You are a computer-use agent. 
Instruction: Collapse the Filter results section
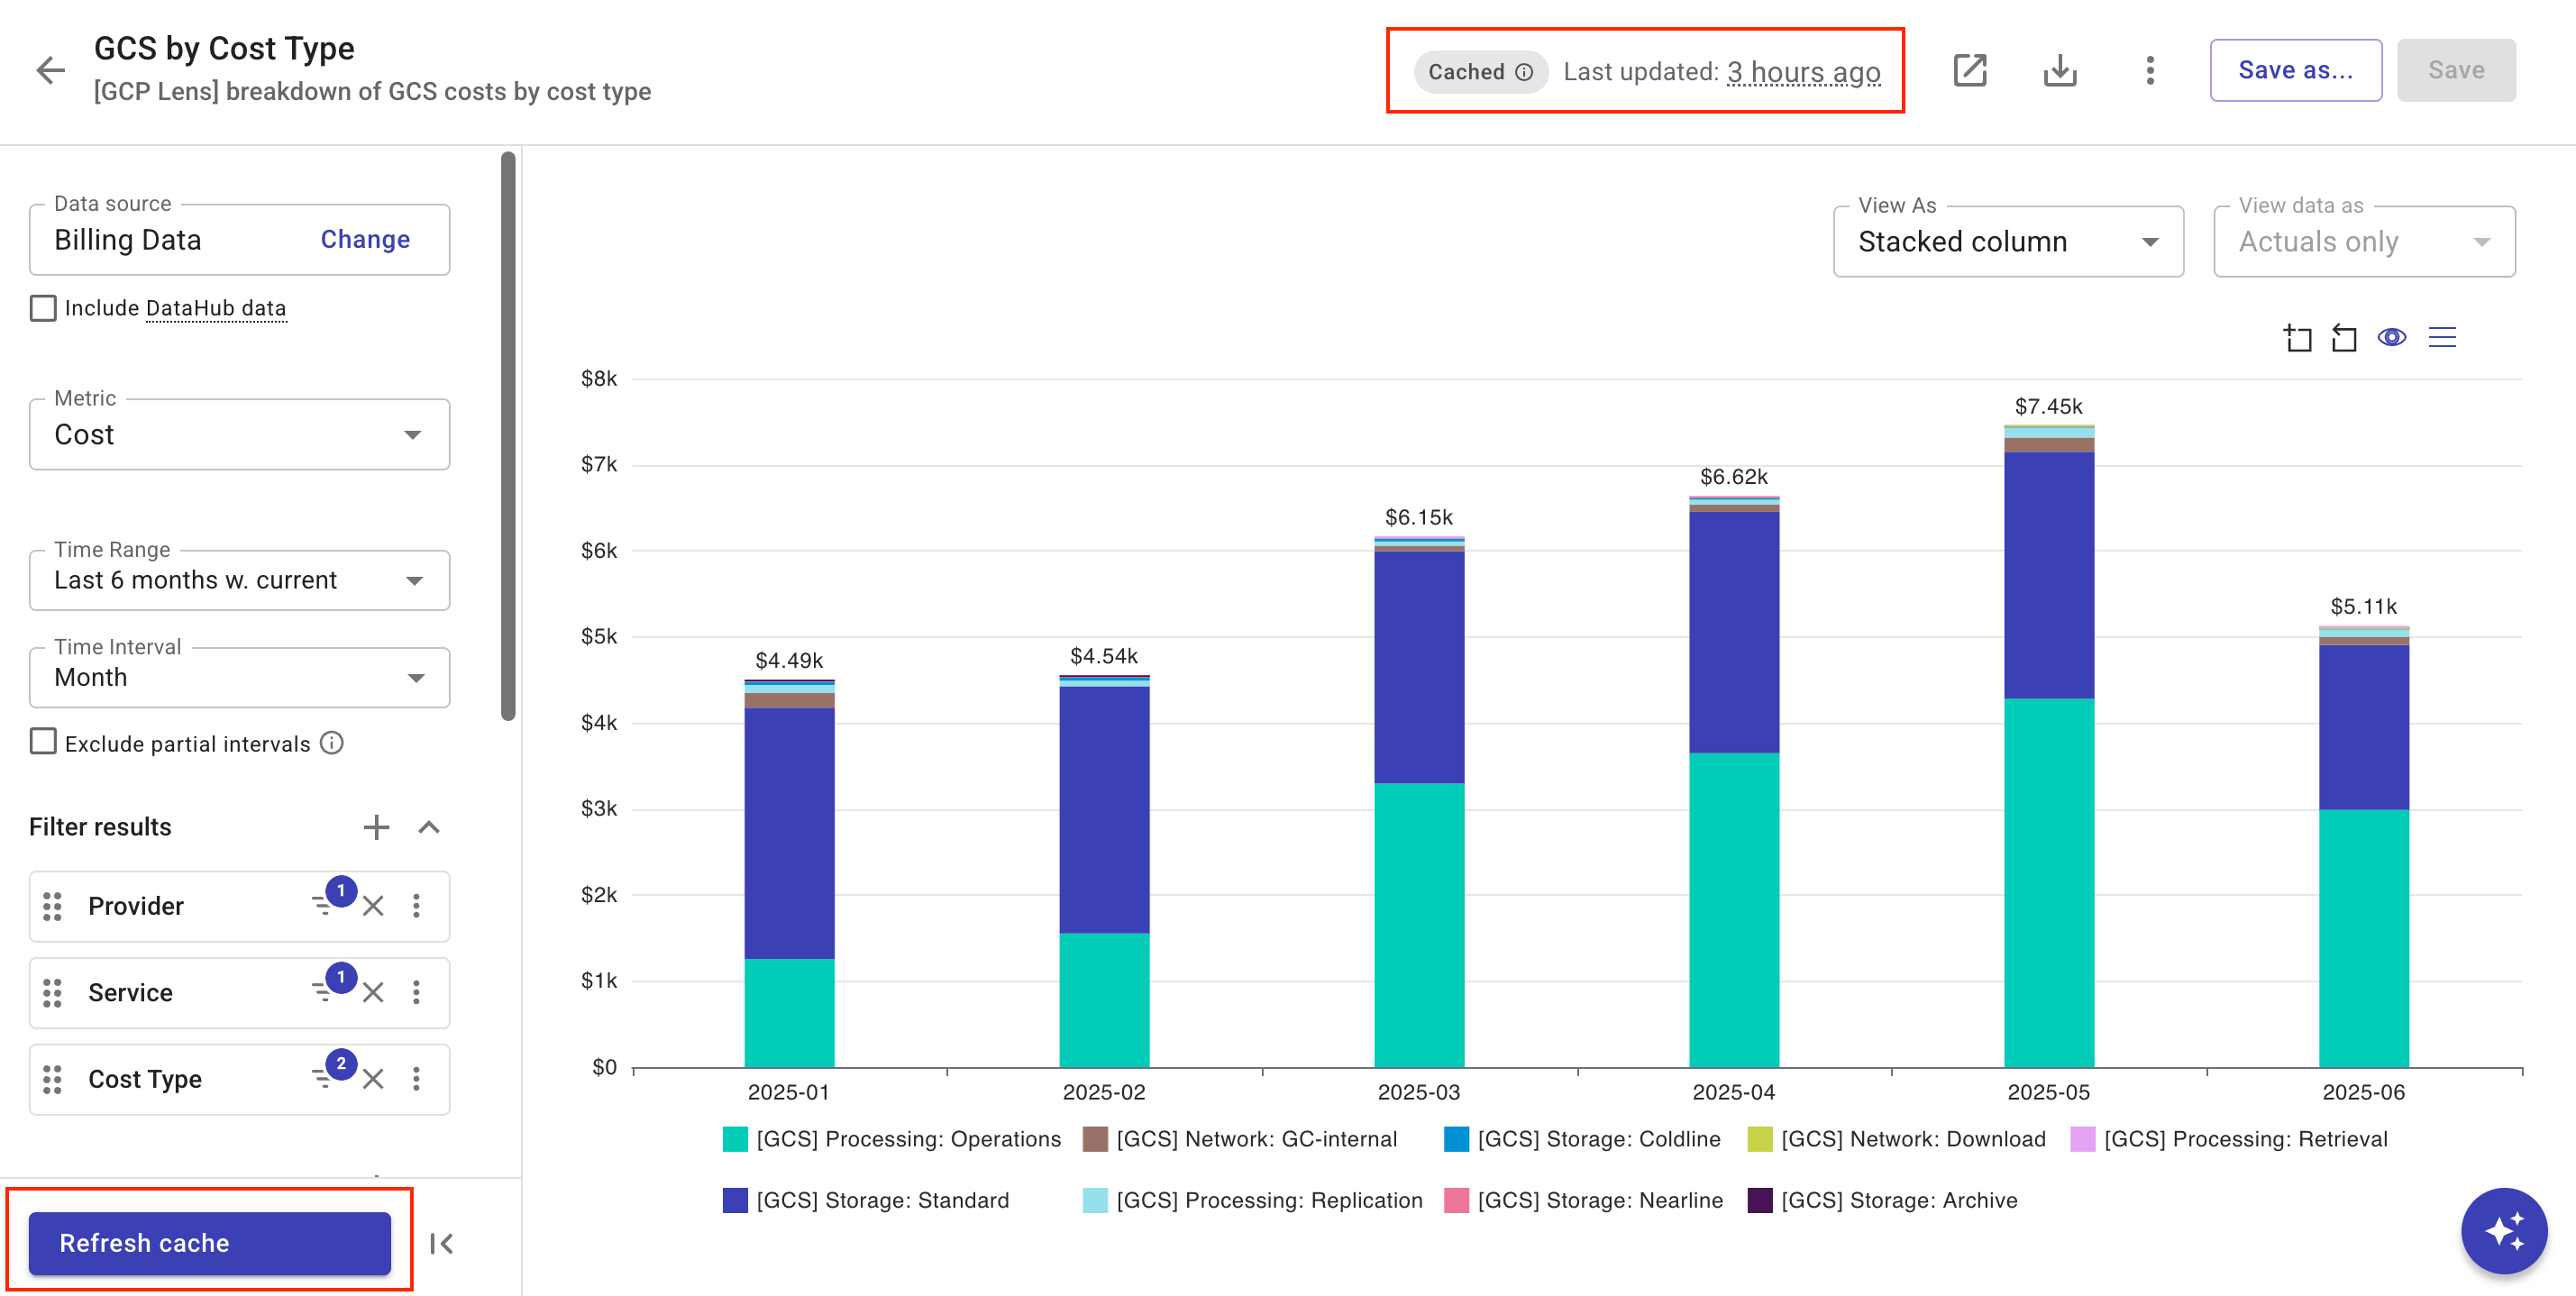[429, 827]
